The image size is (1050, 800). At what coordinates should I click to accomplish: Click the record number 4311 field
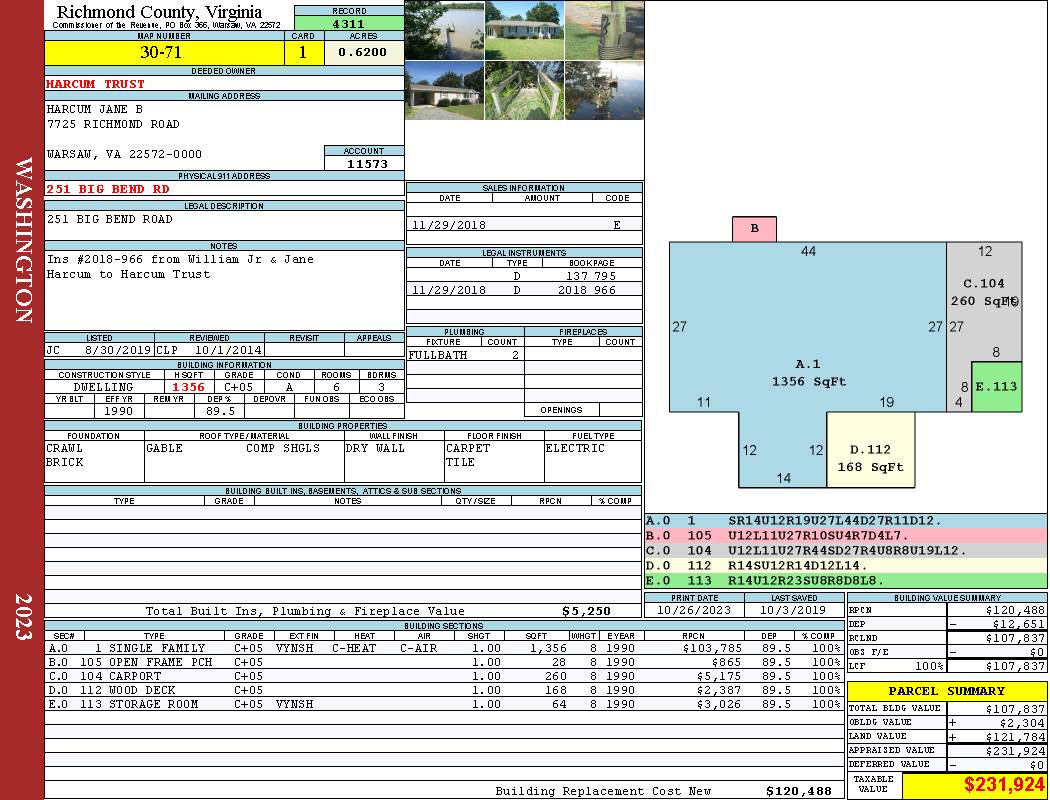(349, 24)
